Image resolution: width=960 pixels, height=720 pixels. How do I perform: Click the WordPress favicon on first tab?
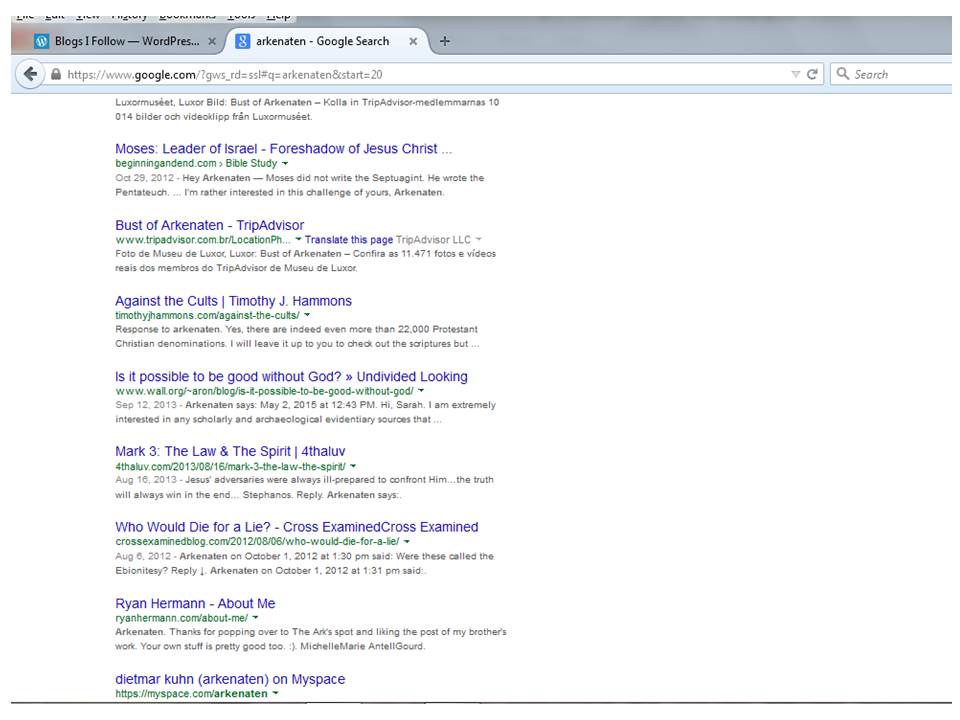41,42
